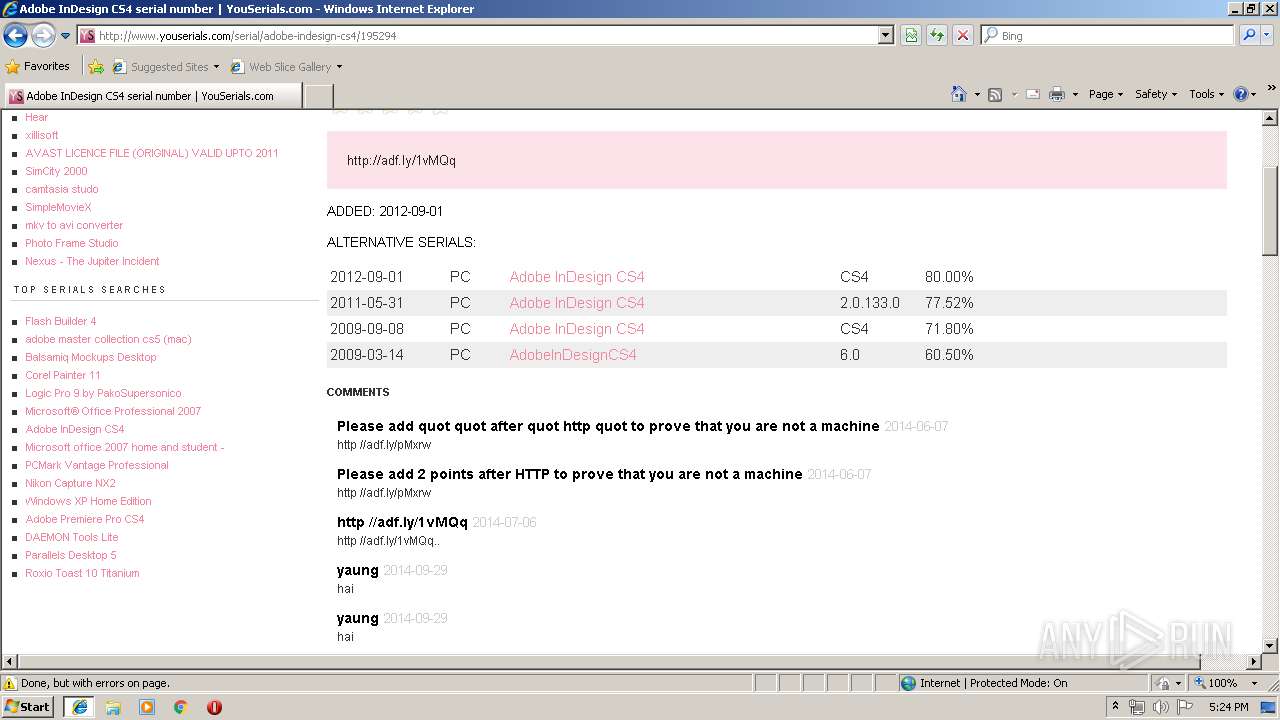Open the Corel Painter 11 link
This screenshot has height=720, width=1280.
click(63, 375)
